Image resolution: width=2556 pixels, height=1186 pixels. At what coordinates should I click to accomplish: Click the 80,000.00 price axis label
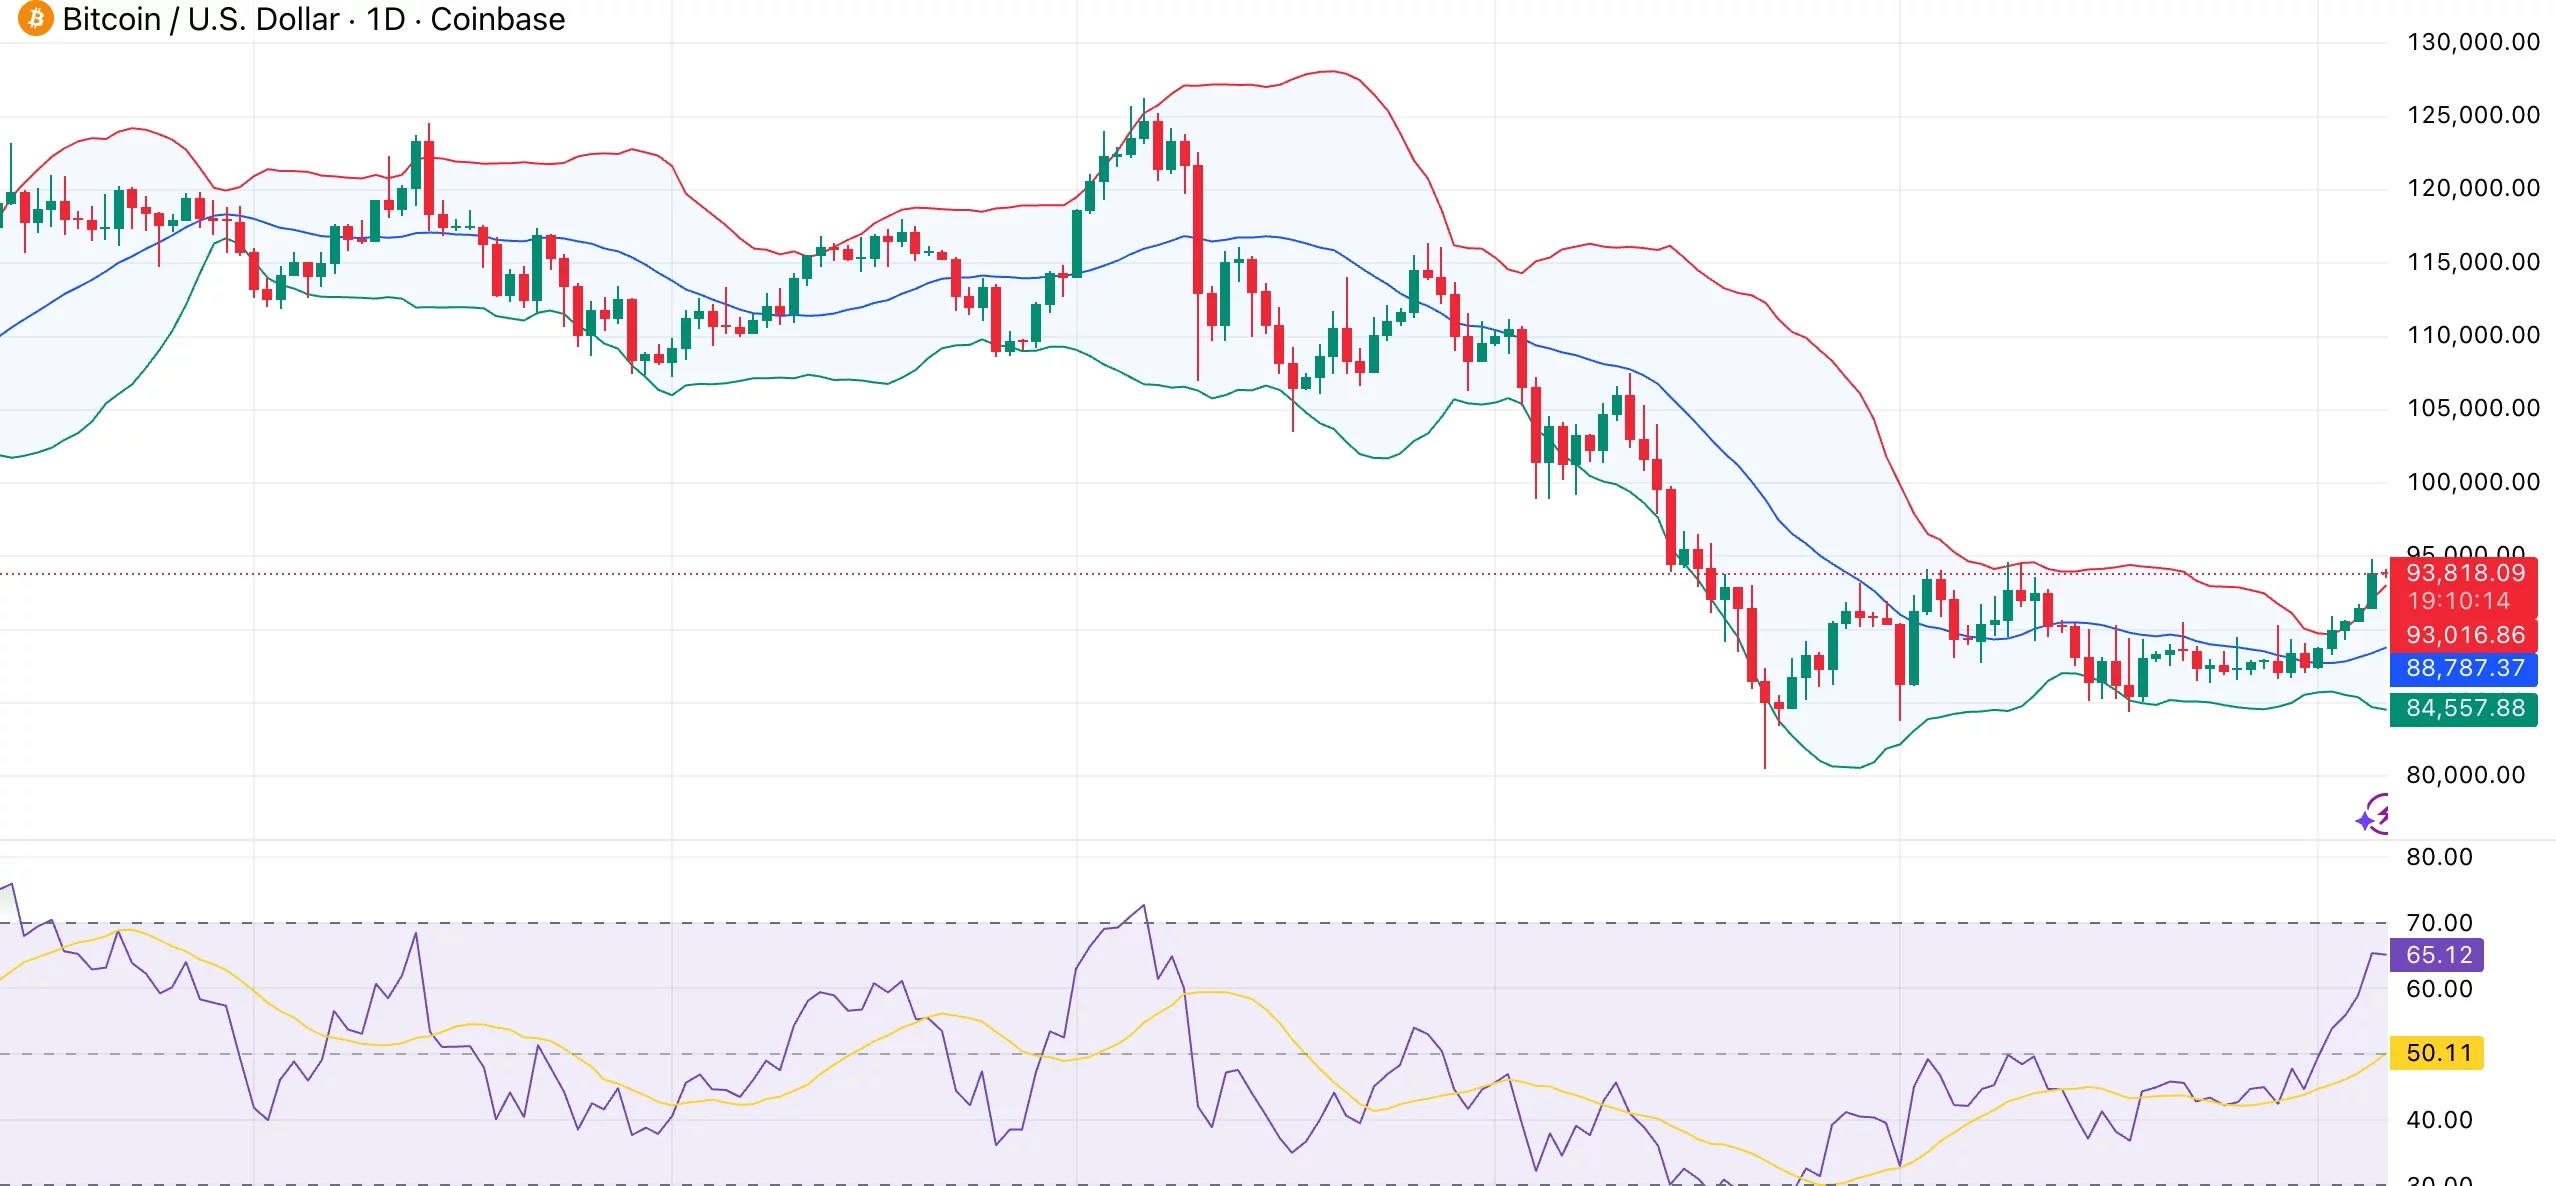click(x=2464, y=775)
